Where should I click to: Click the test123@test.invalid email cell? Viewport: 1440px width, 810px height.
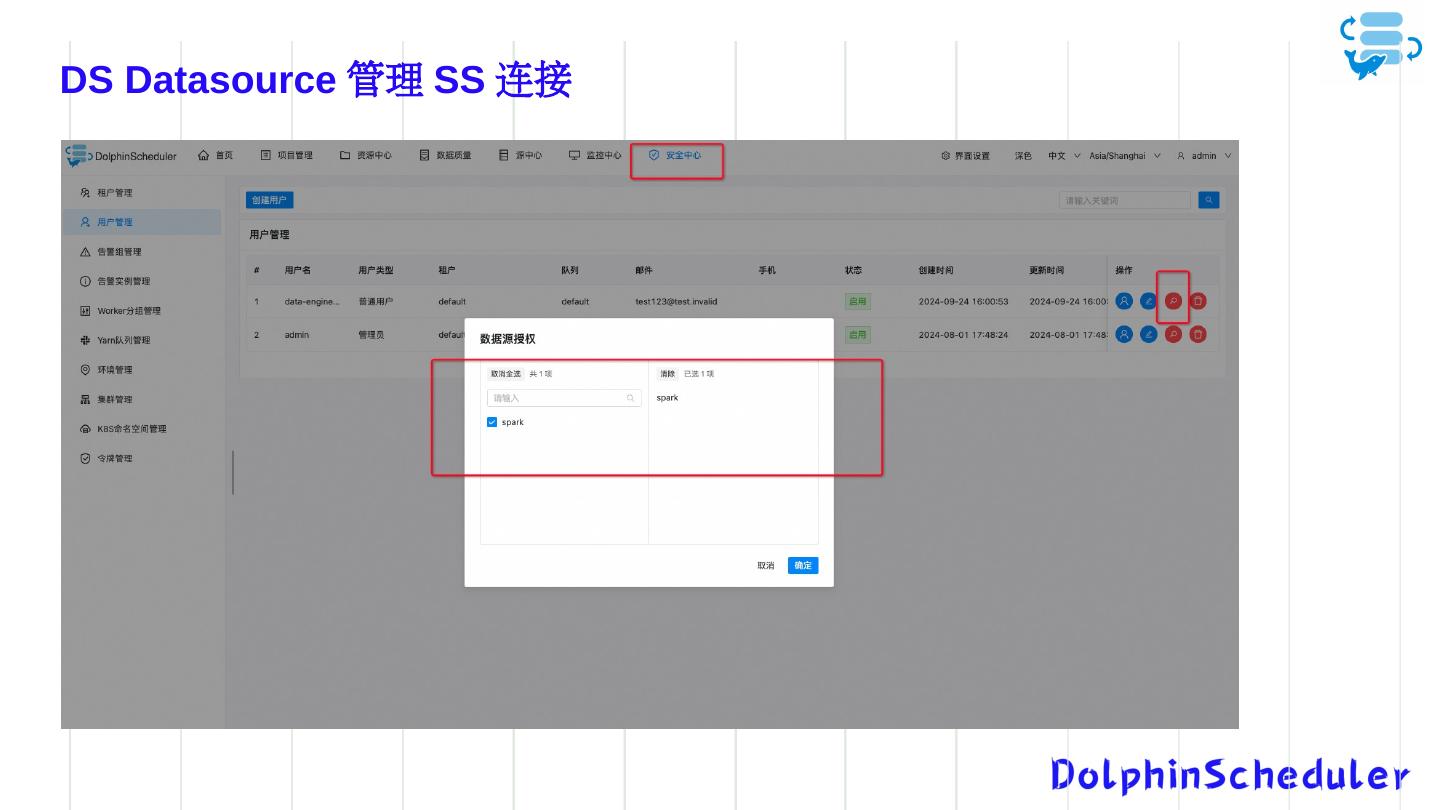tap(676, 301)
